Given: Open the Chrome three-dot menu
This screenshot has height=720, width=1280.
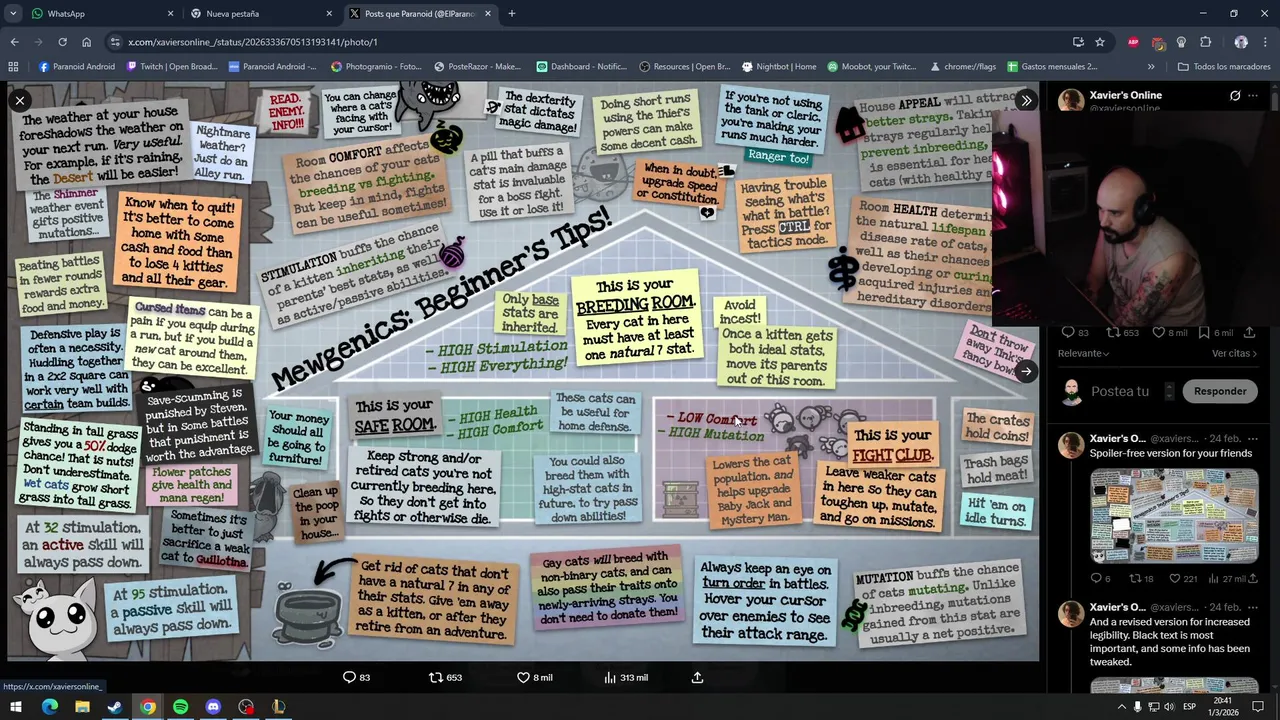Looking at the screenshot, I should [x=1265, y=42].
